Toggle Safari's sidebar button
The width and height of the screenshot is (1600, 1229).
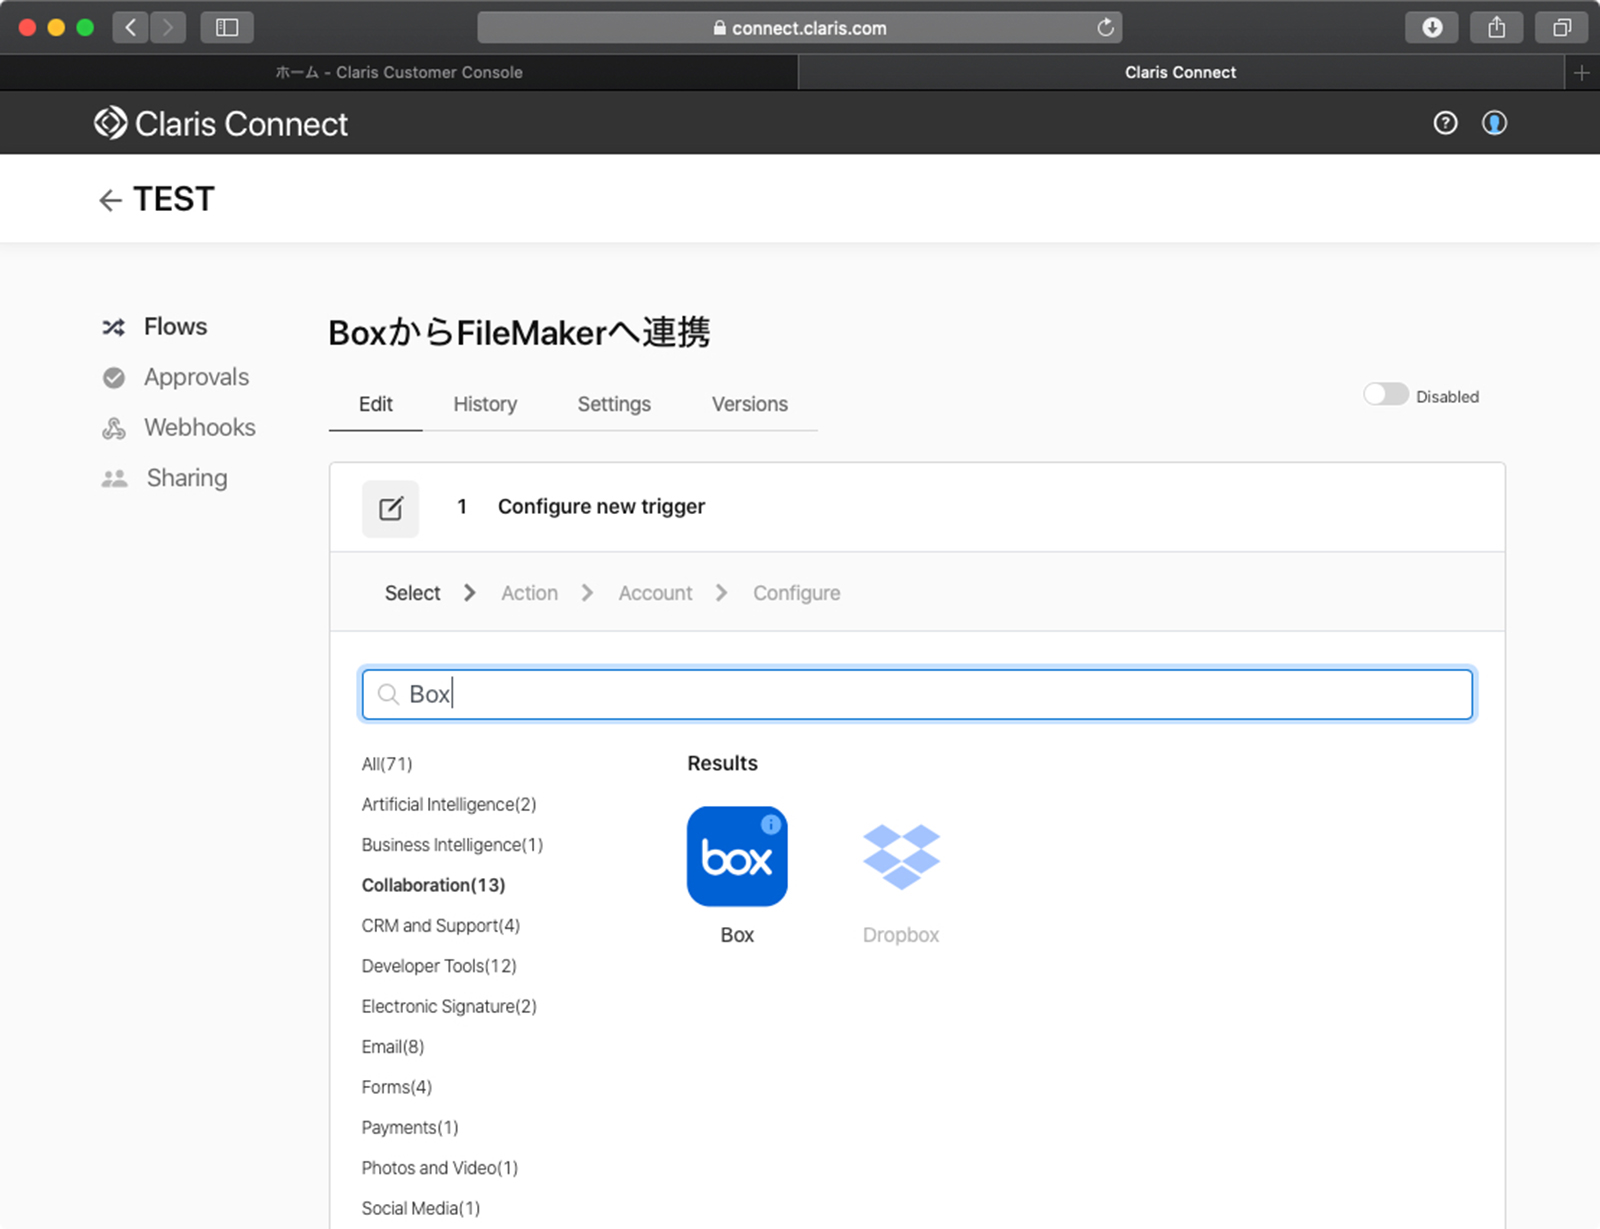[x=227, y=28]
